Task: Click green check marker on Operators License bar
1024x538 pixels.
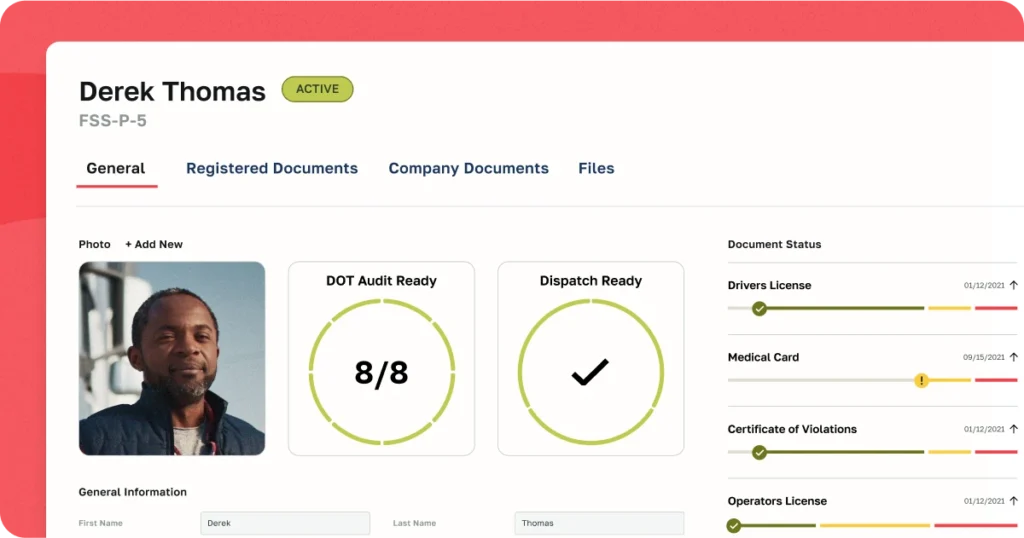Action: (734, 525)
